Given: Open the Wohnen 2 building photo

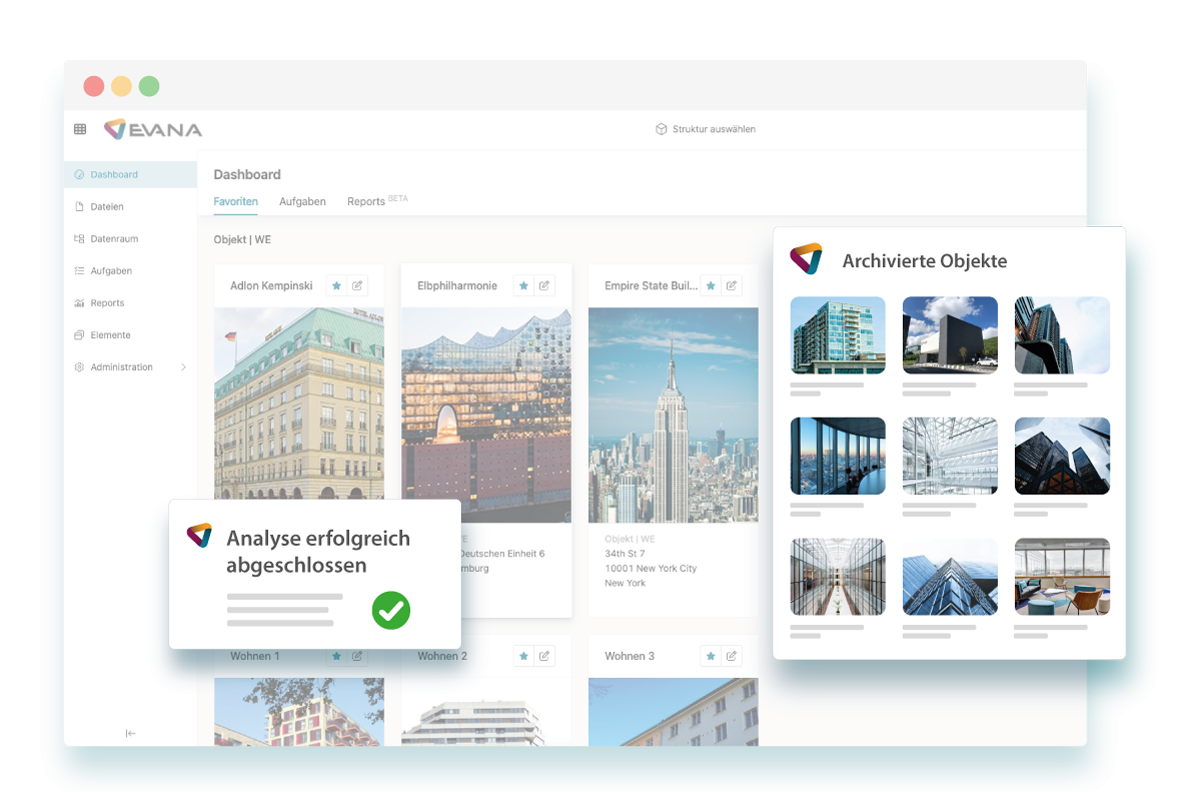Looking at the screenshot, I should tap(486, 712).
